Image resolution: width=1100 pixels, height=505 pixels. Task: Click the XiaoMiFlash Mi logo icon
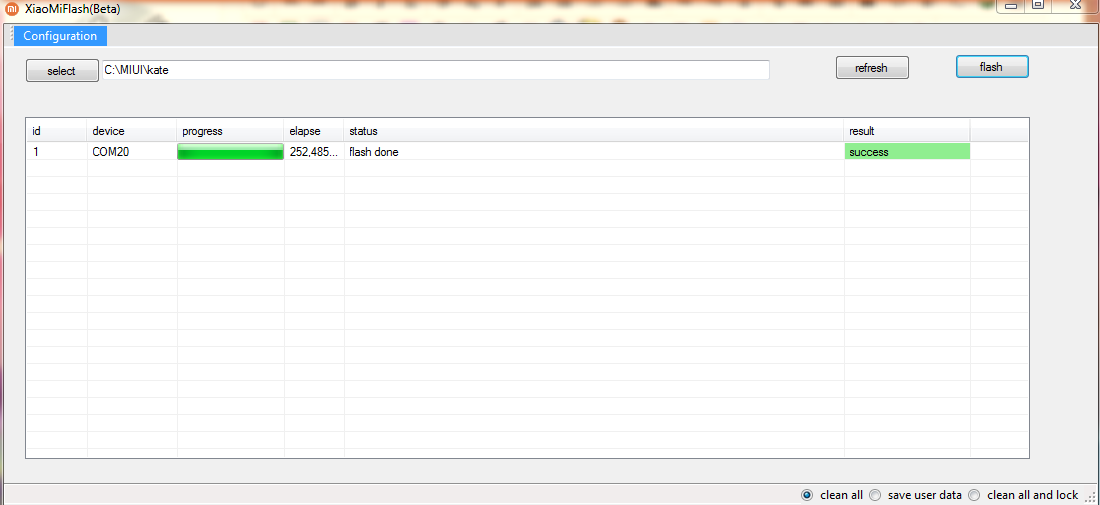pyautogui.click(x=12, y=8)
